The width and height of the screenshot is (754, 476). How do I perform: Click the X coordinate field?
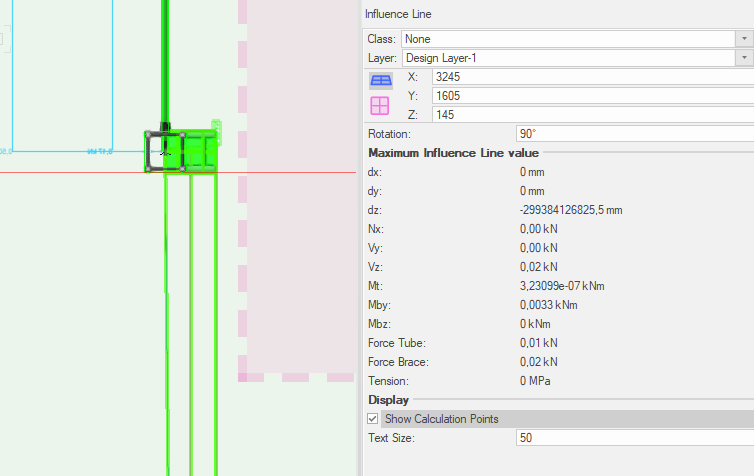[592, 77]
